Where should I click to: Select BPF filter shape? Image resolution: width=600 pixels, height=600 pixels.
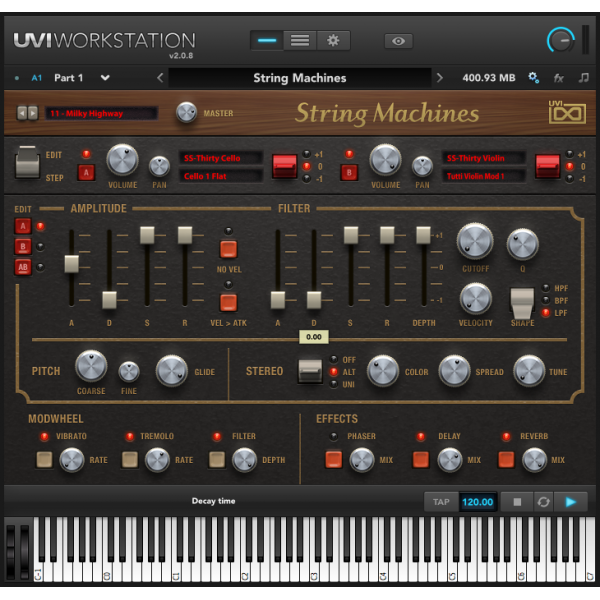pos(546,300)
